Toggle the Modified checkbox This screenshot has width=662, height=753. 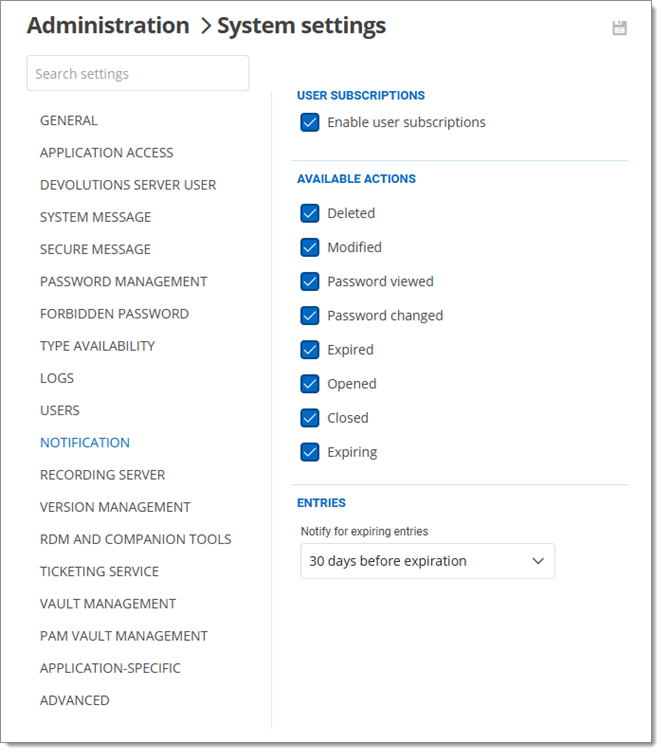(310, 248)
